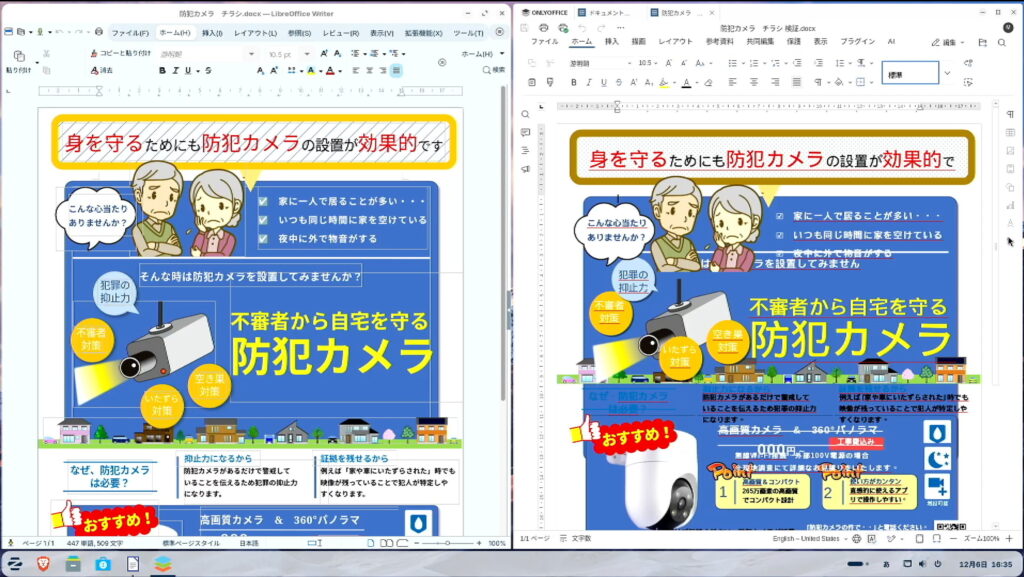Open the 挿入 tab in ONLYOFFICE

click(611, 42)
